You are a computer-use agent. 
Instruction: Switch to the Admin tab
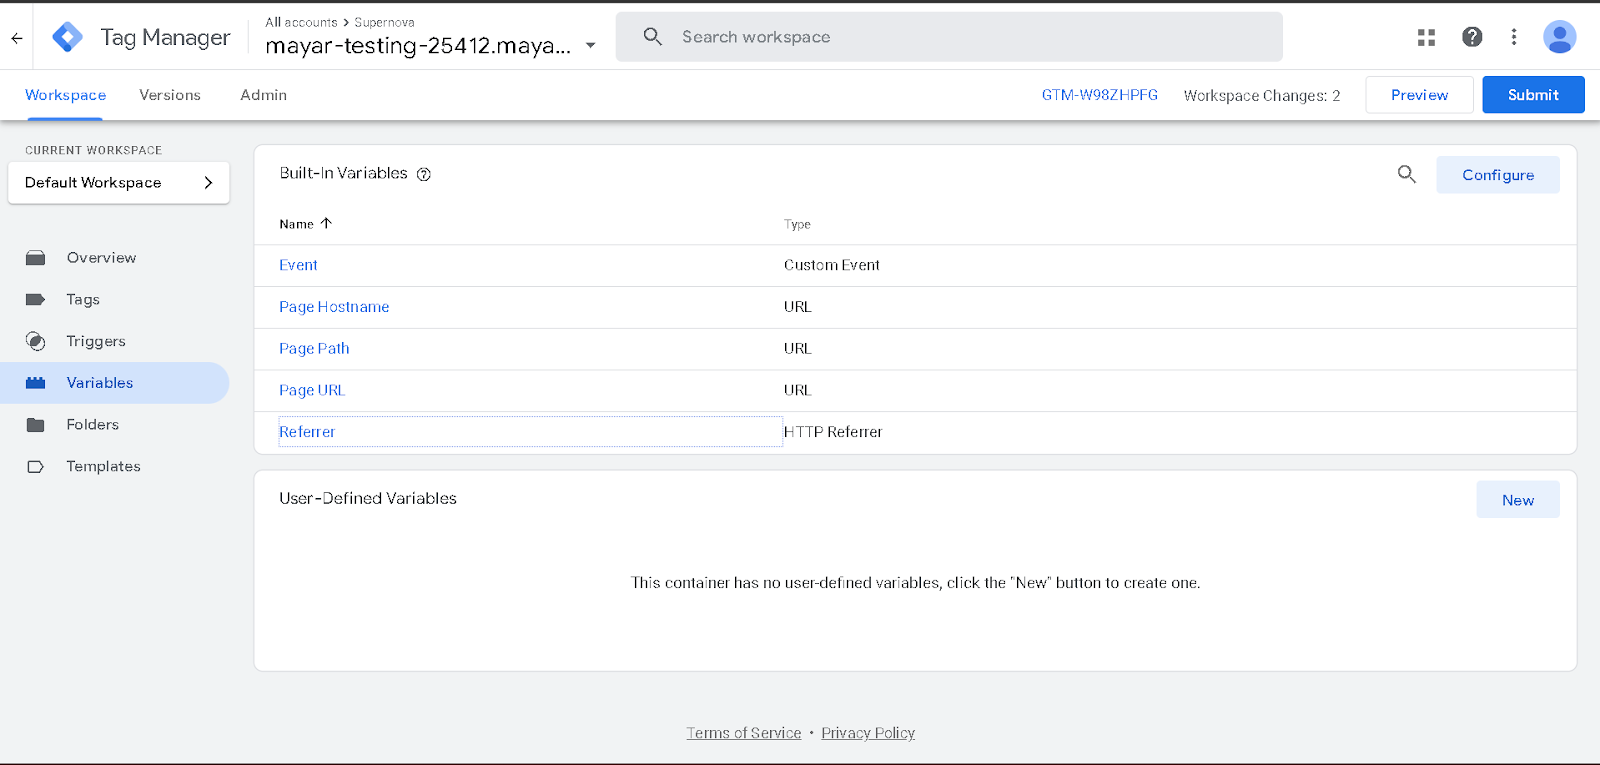[x=263, y=95]
